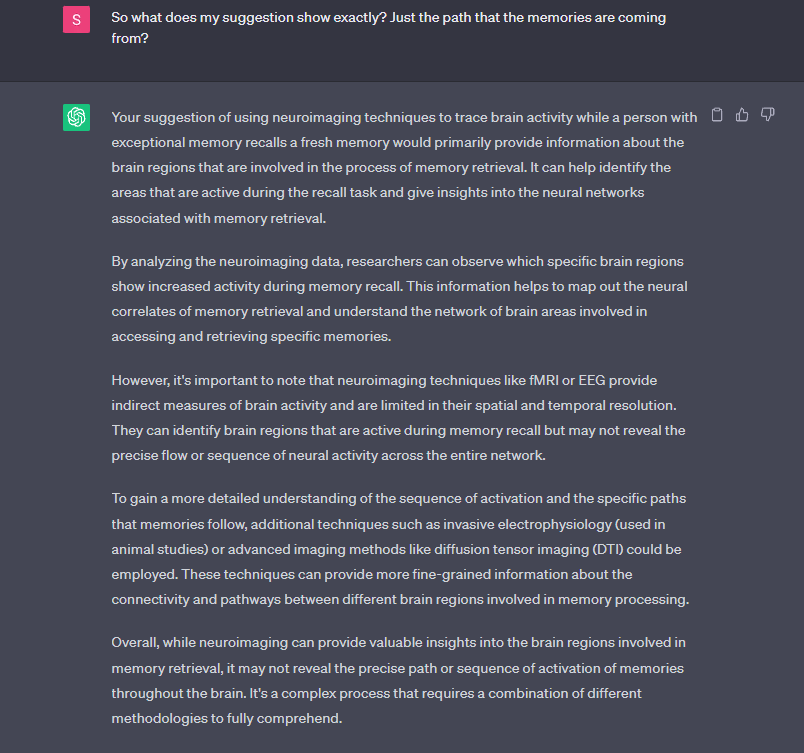Click the paragraph beginning "By analyzing the neuroimaging"

[x=398, y=299]
